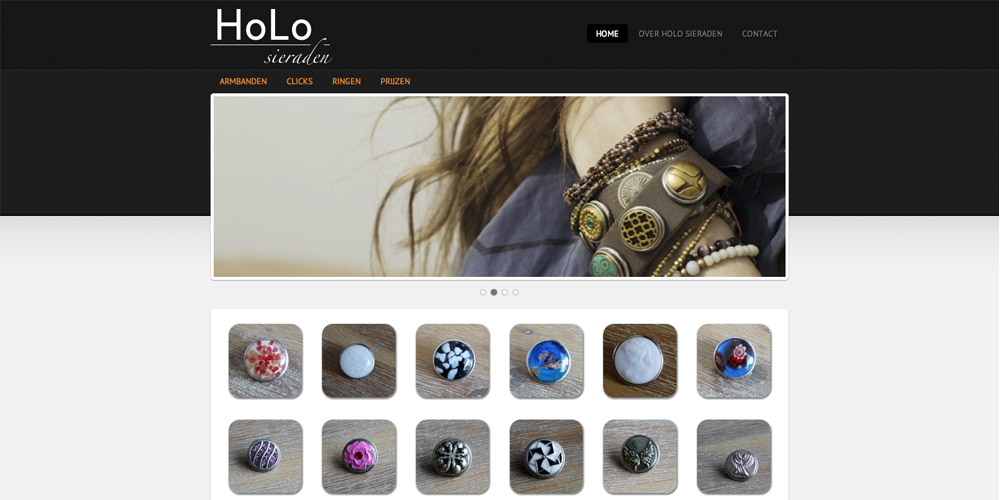View the pink flower click button
The height and width of the screenshot is (500, 1000).
point(359,457)
